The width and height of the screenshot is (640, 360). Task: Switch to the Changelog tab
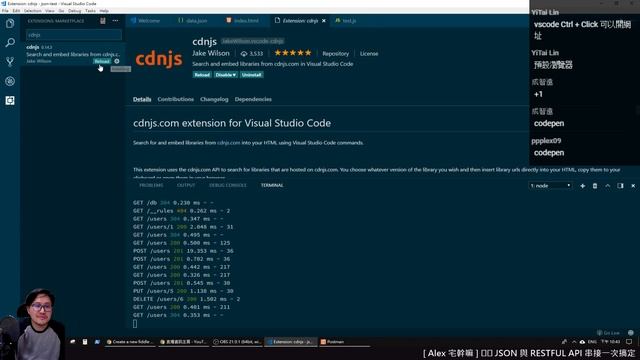(x=214, y=99)
